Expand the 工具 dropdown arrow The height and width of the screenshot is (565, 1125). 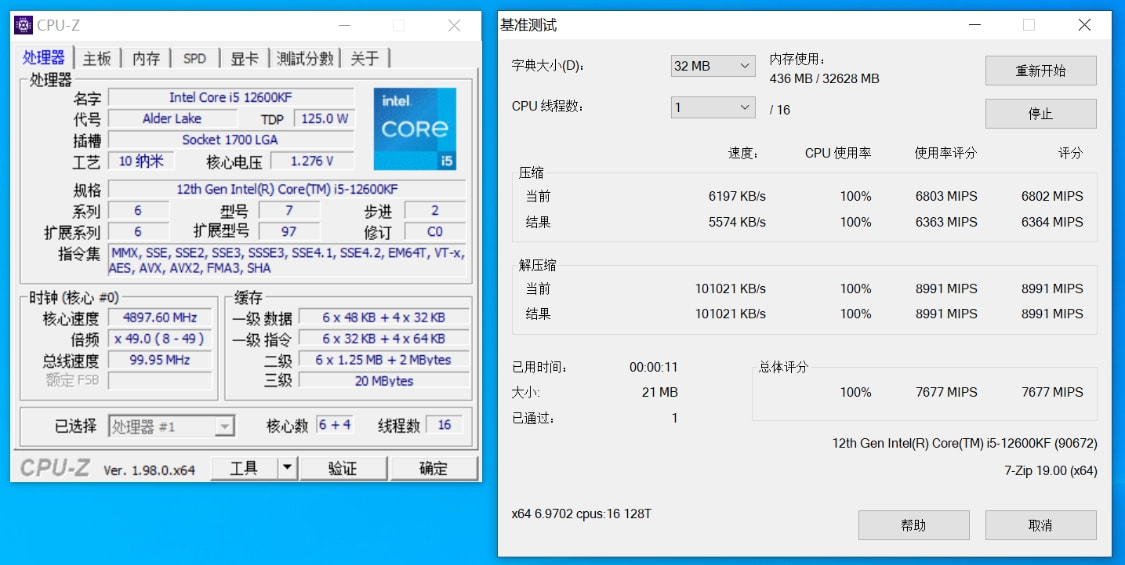pyautogui.click(x=287, y=468)
